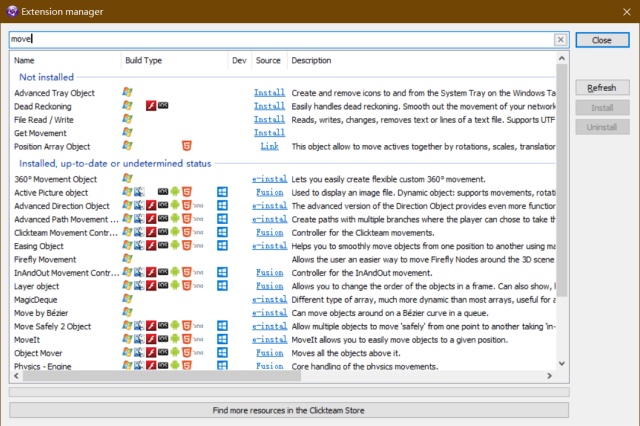Screen dimensions: 640x426
Task: Click the 'Installed, up-to-date or undetermined status' group header
Action: tap(115, 164)
